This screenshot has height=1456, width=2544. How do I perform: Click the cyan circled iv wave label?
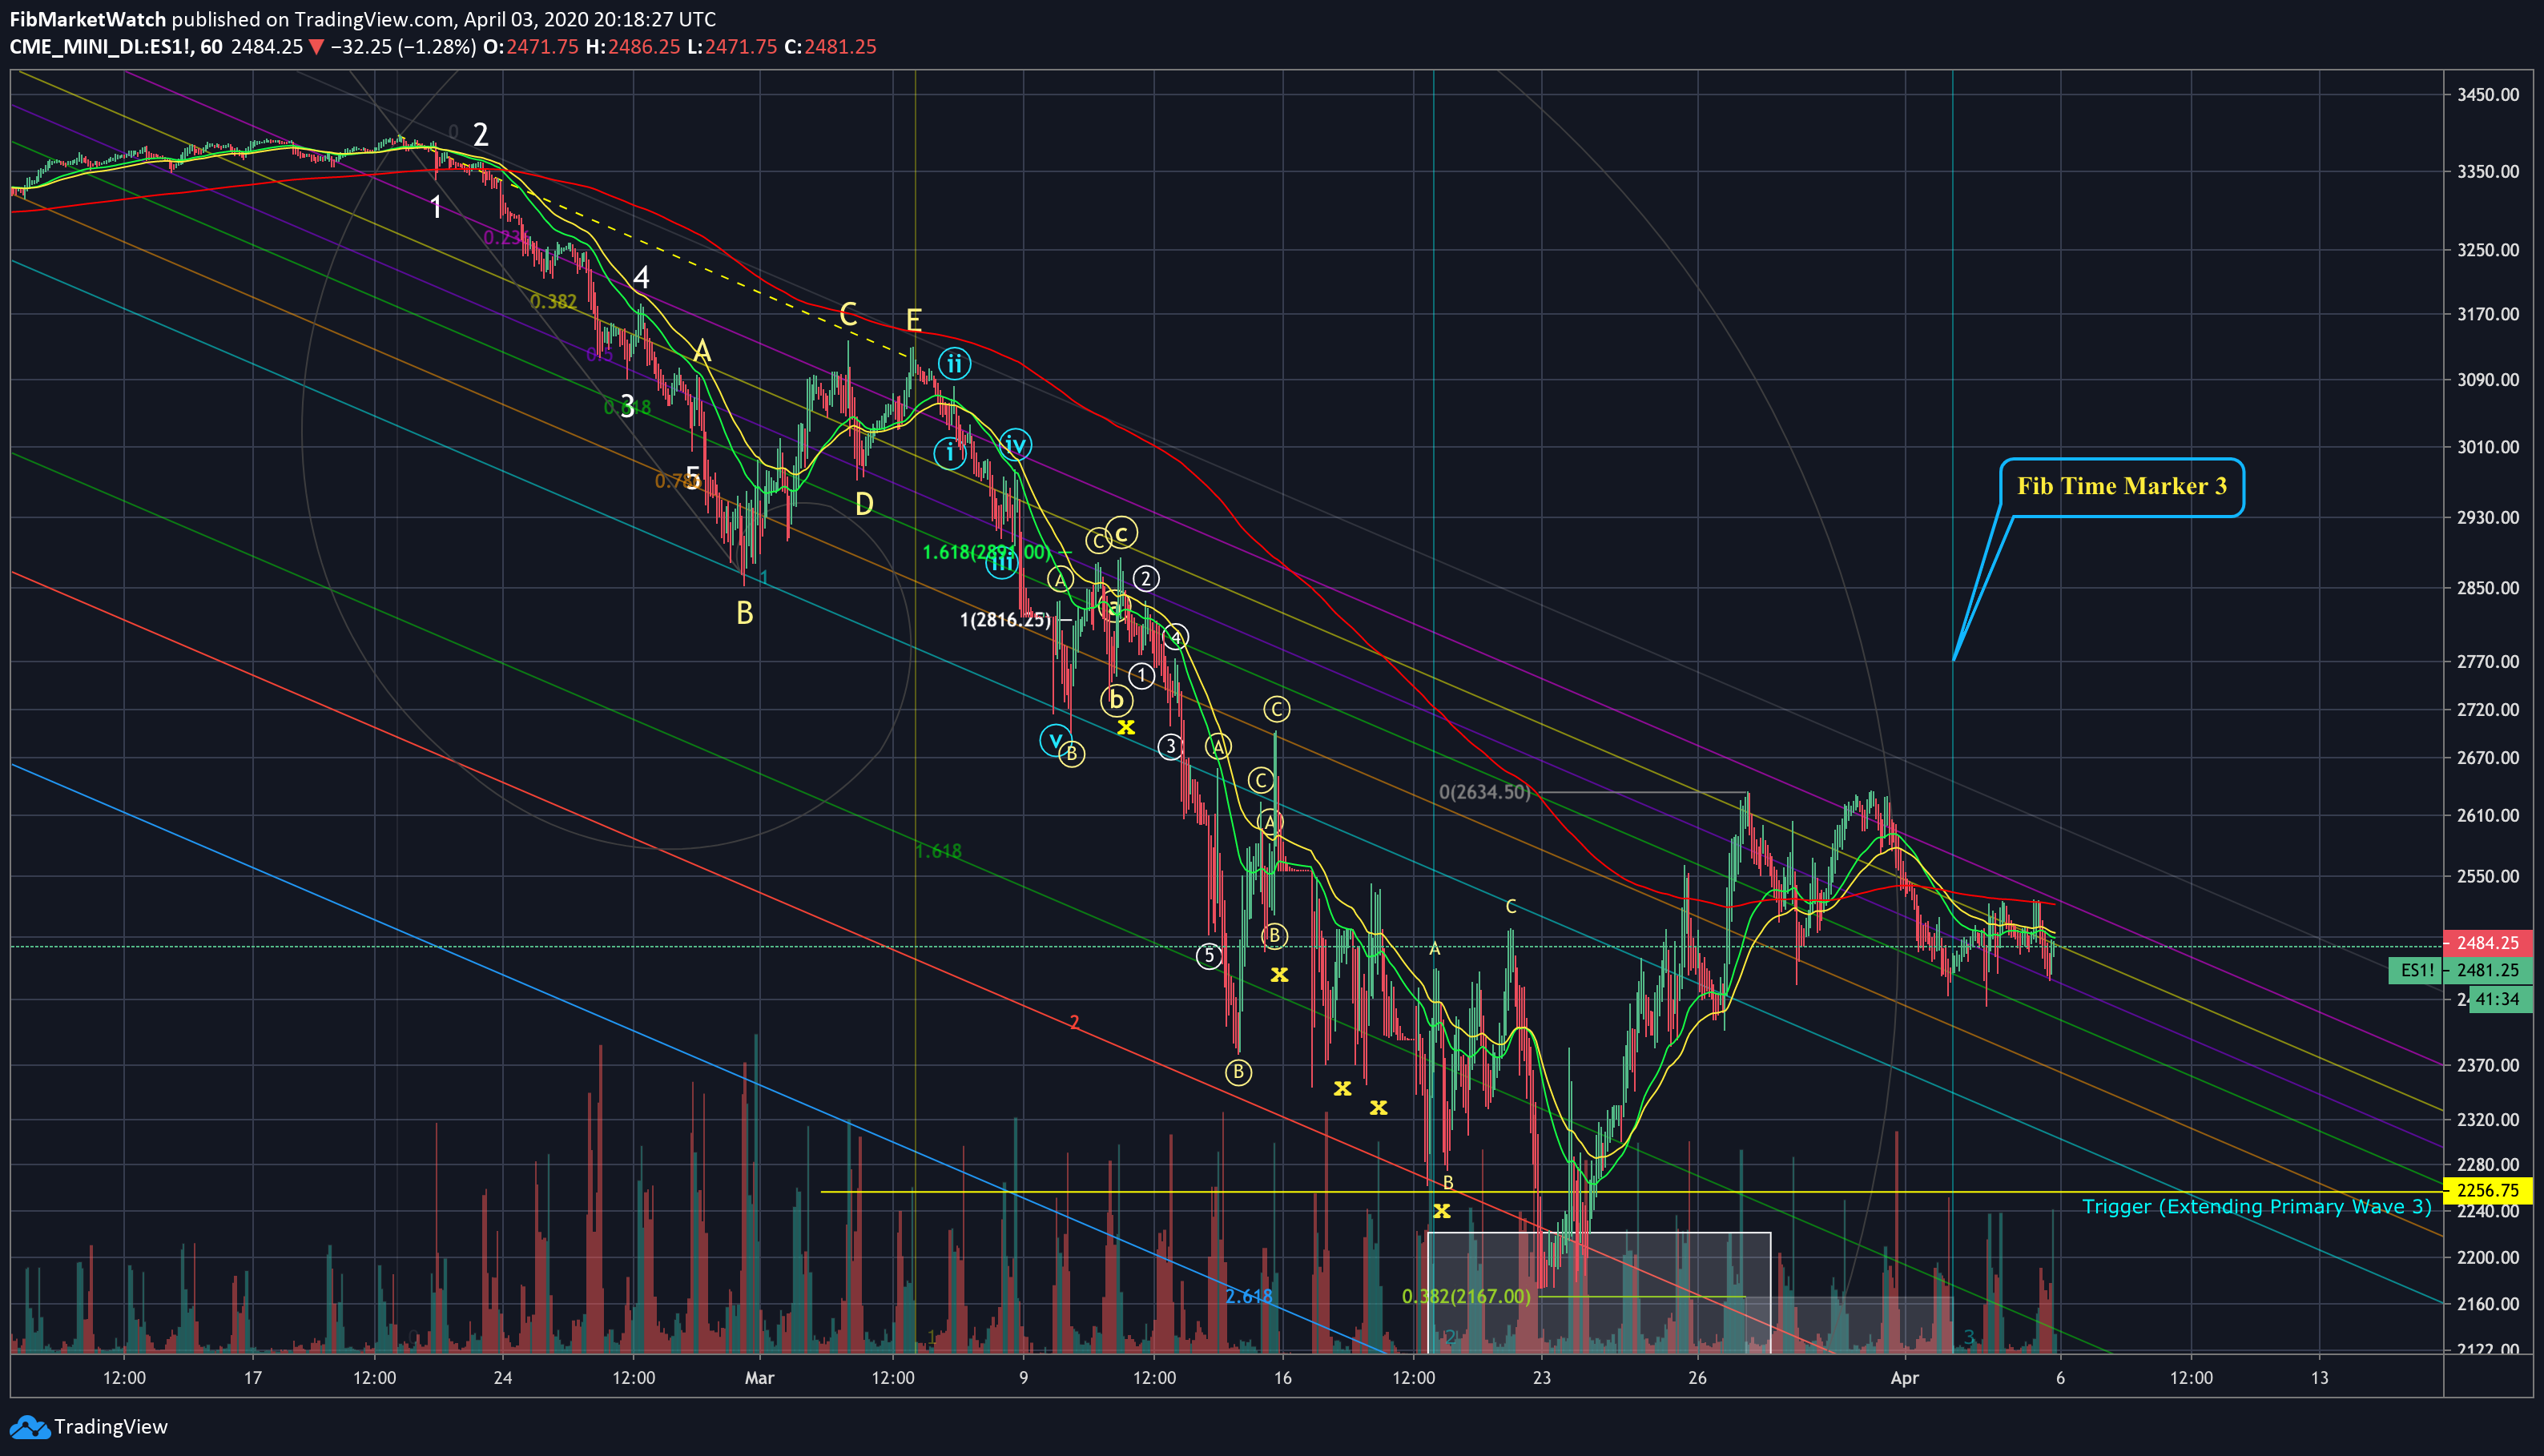[1015, 444]
